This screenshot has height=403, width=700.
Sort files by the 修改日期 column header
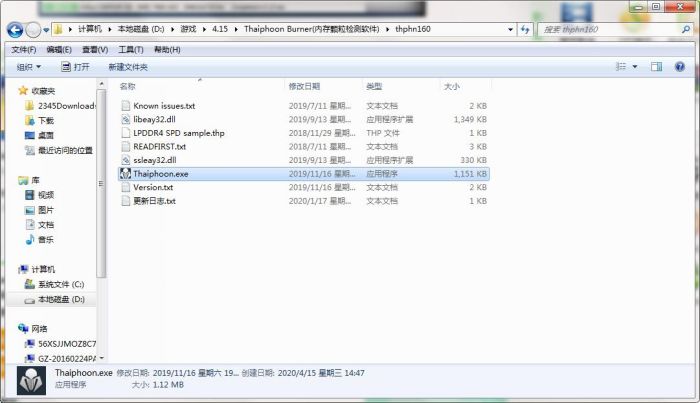[304, 86]
